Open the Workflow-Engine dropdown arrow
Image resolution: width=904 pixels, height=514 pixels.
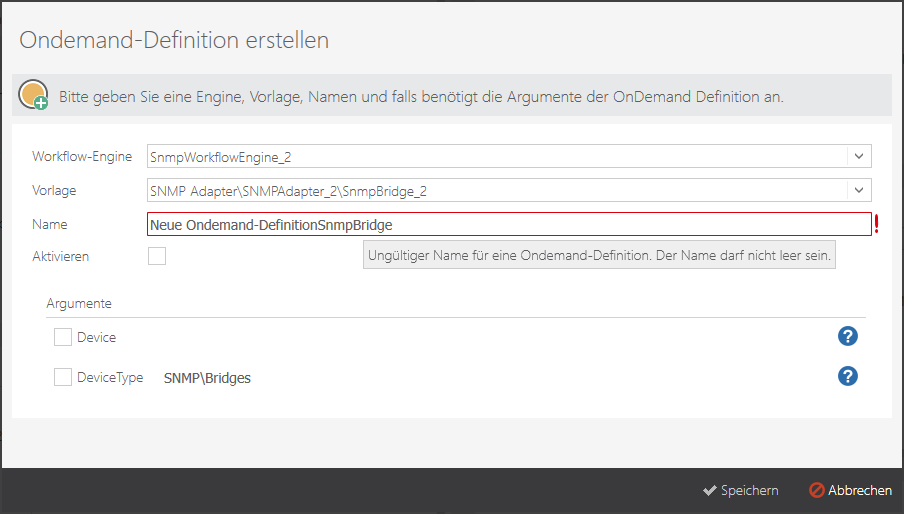click(x=859, y=156)
